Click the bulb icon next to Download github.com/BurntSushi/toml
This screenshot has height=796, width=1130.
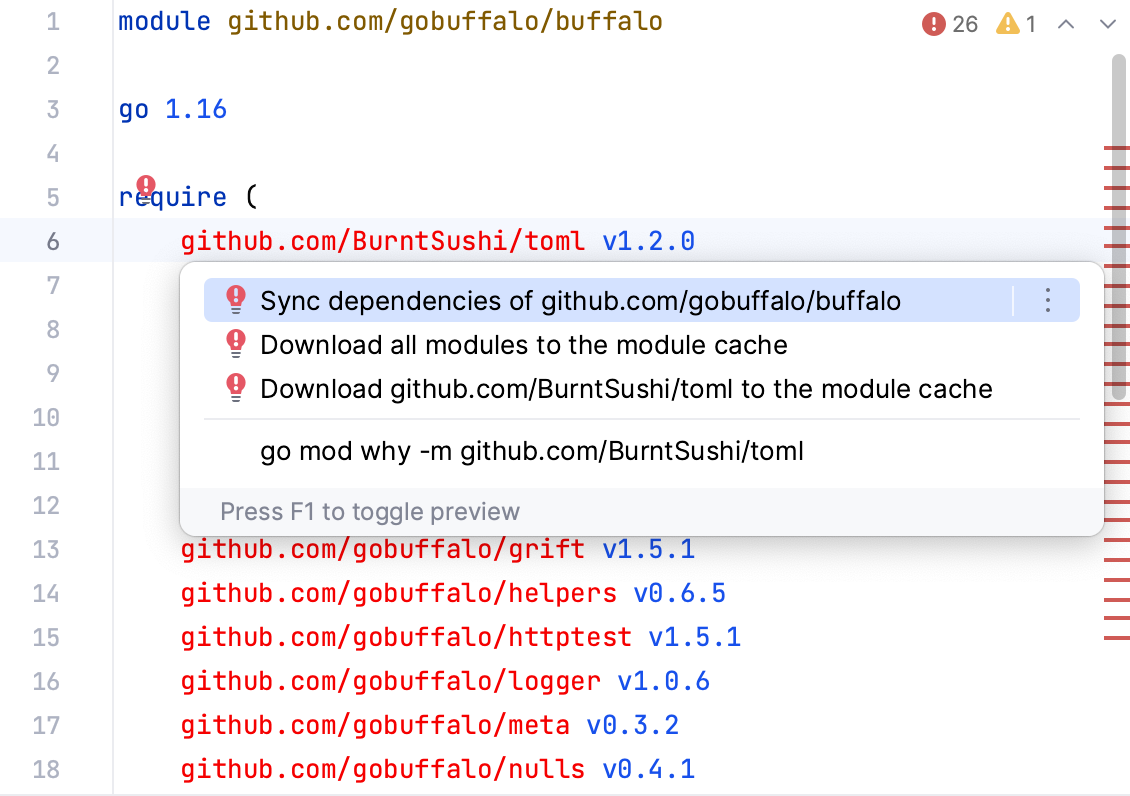click(236, 388)
